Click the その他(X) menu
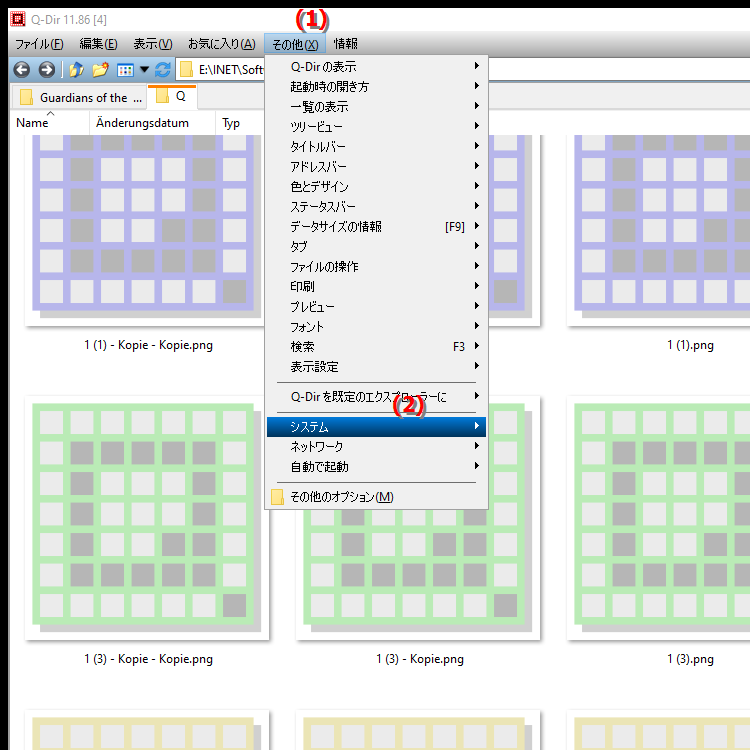Image resolution: width=750 pixels, height=750 pixels. (x=295, y=44)
